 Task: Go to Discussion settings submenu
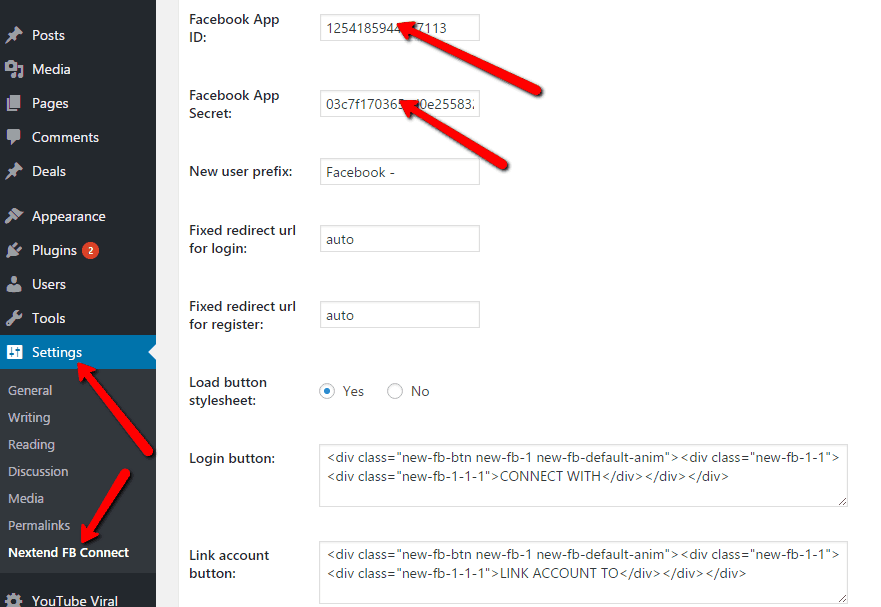tap(38, 471)
